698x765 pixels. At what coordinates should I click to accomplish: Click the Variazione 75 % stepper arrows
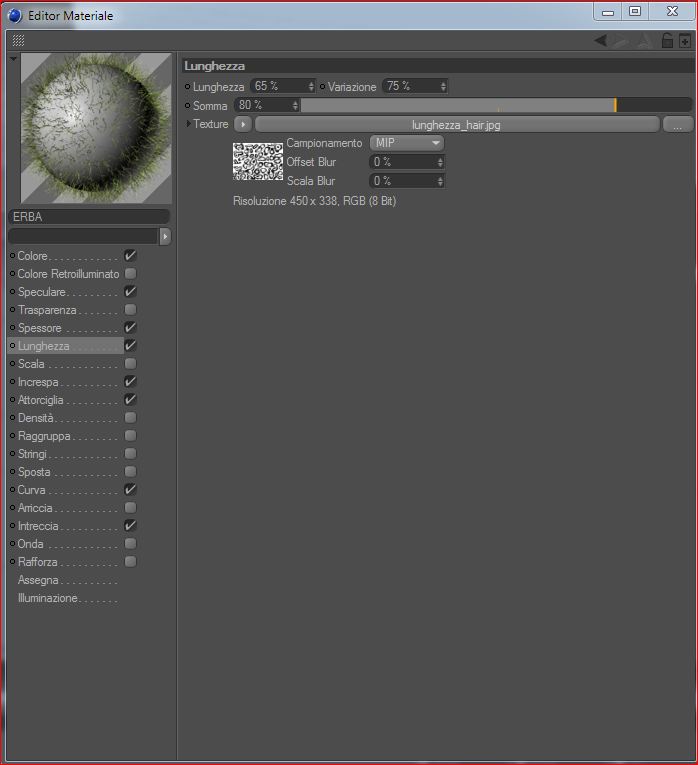click(443, 86)
